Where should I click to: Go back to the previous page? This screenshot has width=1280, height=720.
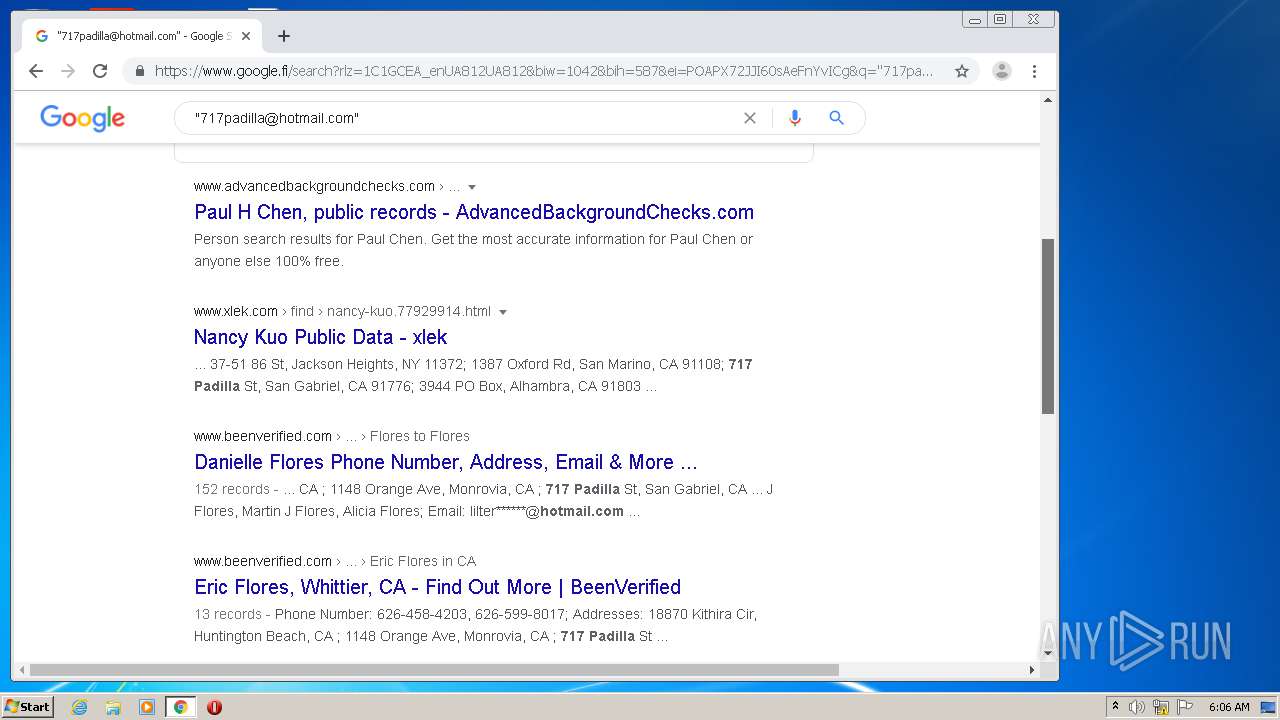tap(36, 71)
